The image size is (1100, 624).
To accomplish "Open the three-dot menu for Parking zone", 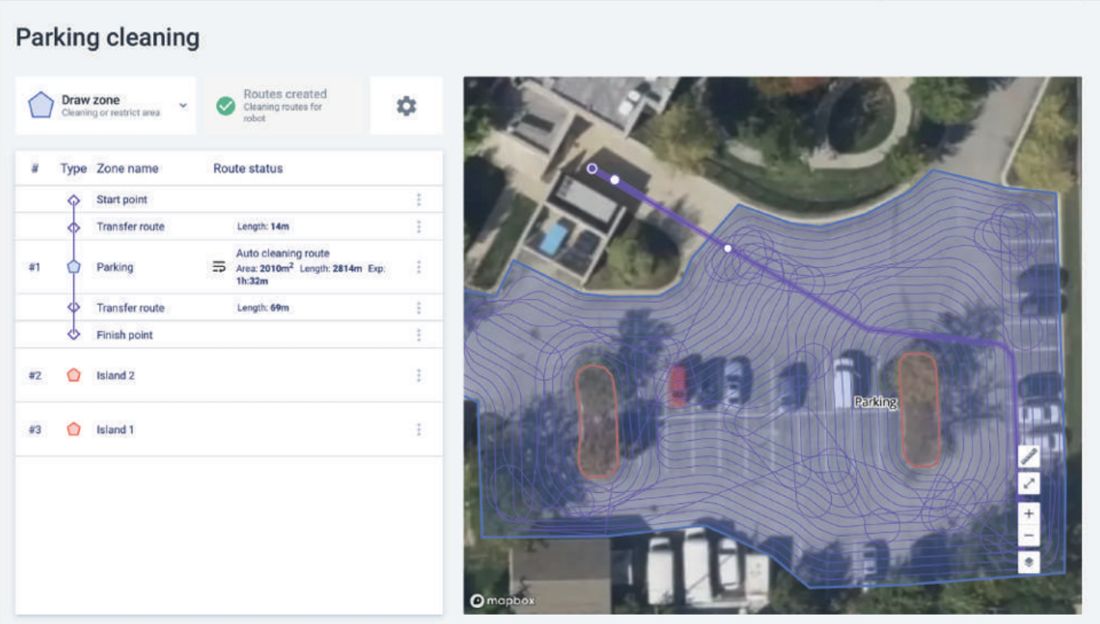I will click(419, 267).
